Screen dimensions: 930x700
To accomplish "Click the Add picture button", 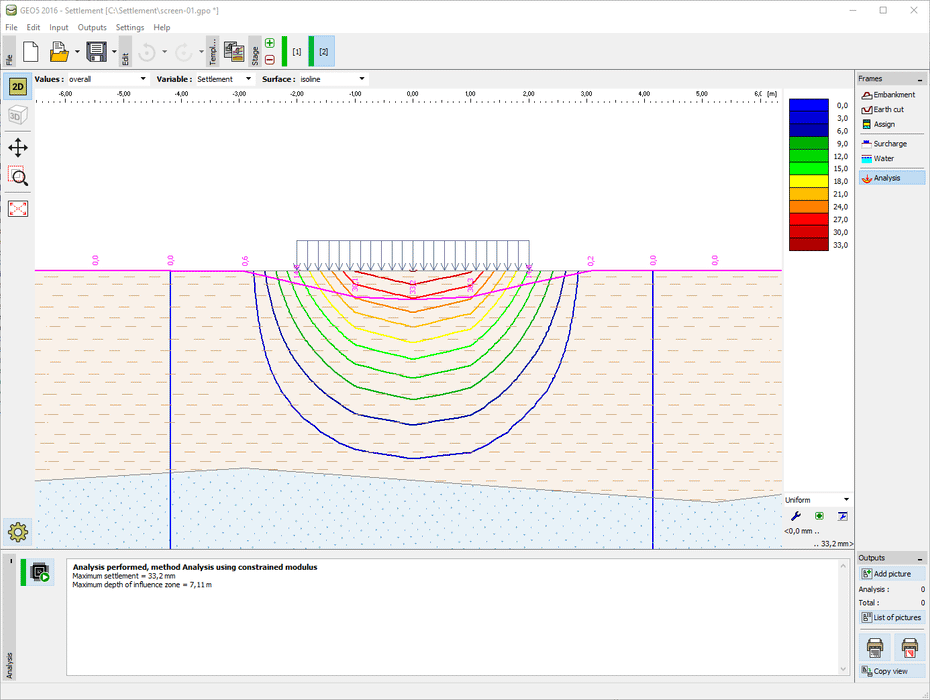I will (x=891, y=574).
